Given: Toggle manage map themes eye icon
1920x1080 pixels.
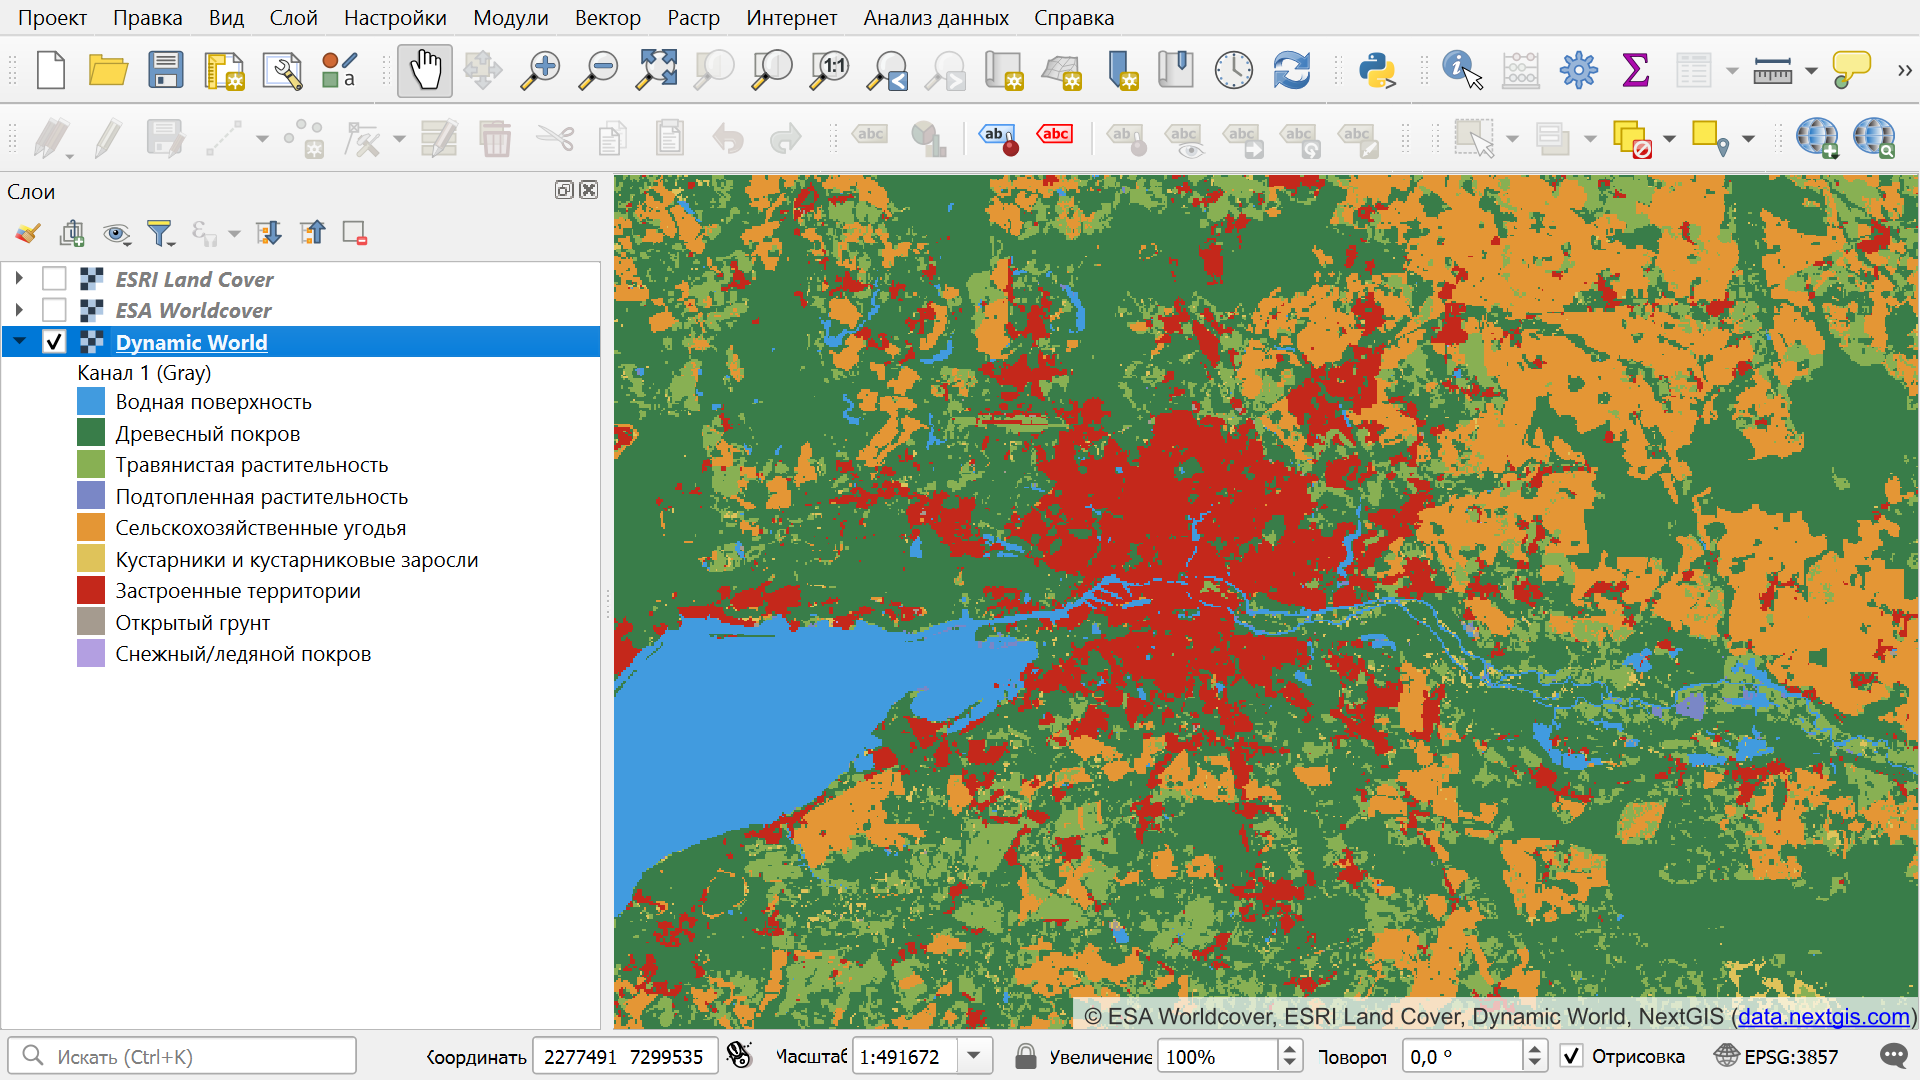Looking at the screenshot, I should click(116, 233).
